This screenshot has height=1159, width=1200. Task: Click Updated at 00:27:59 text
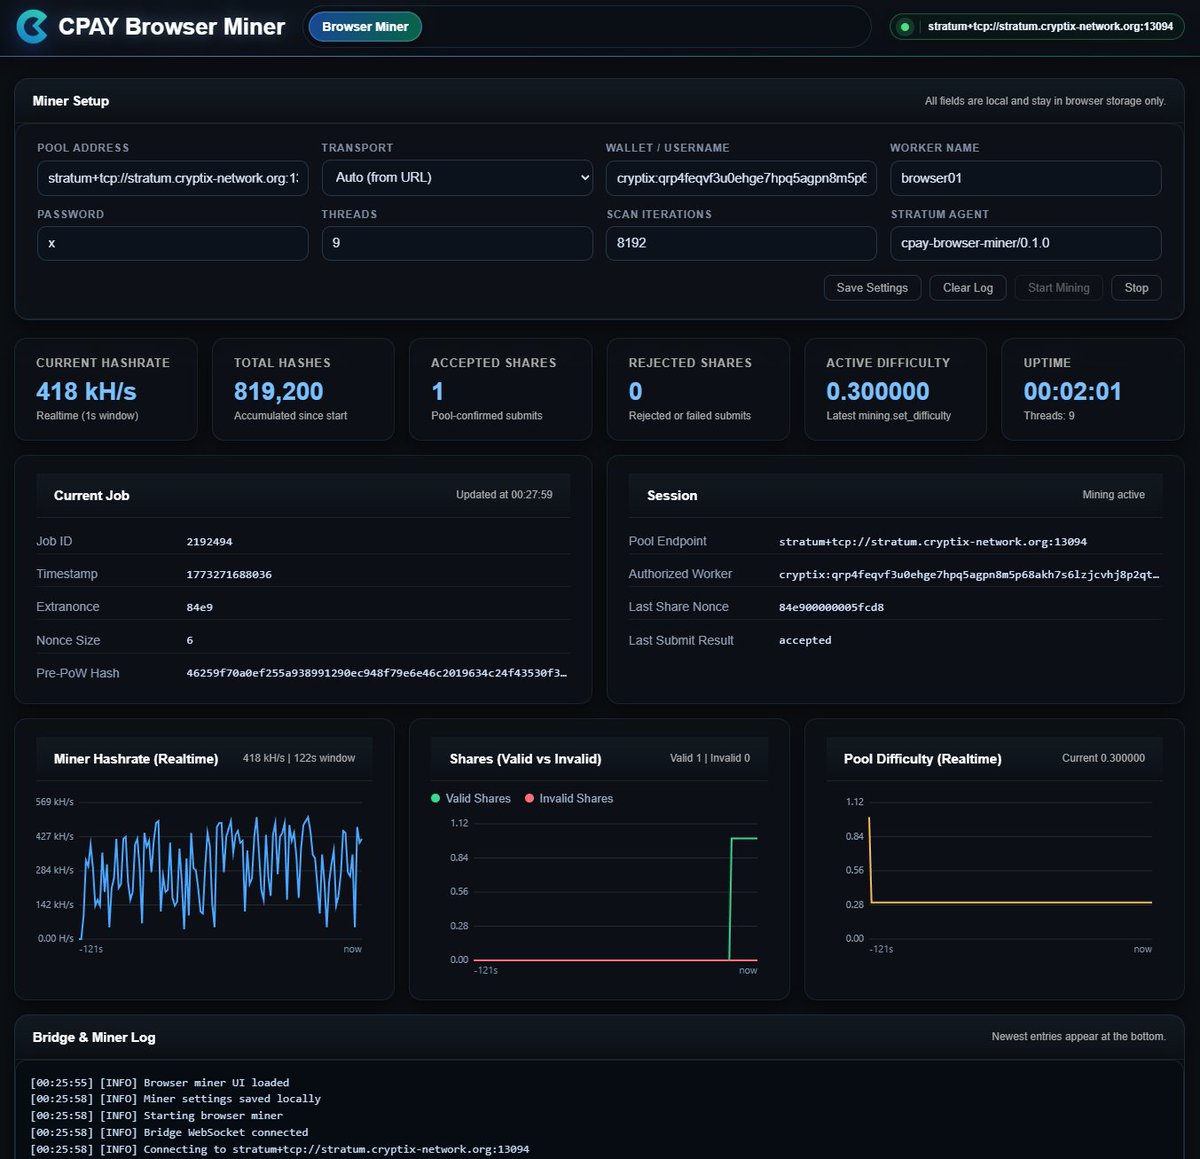tap(504, 495)
